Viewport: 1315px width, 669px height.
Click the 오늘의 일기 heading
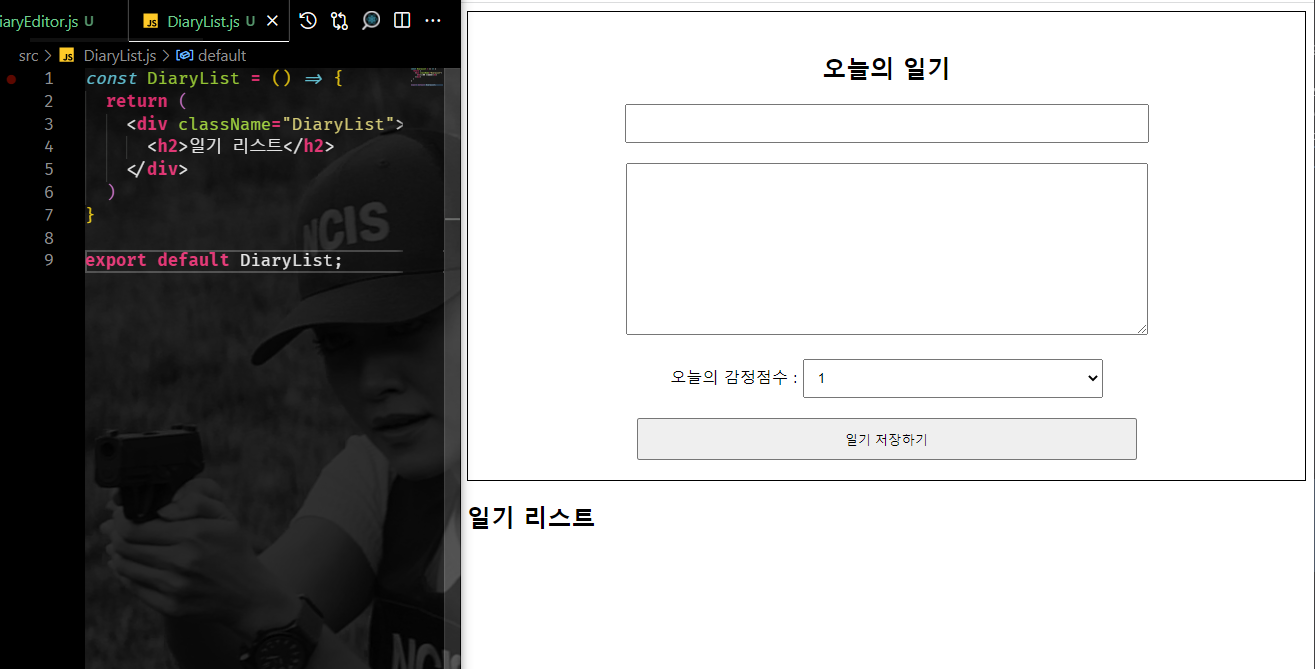pyautogui.click(x=886, y=69)
